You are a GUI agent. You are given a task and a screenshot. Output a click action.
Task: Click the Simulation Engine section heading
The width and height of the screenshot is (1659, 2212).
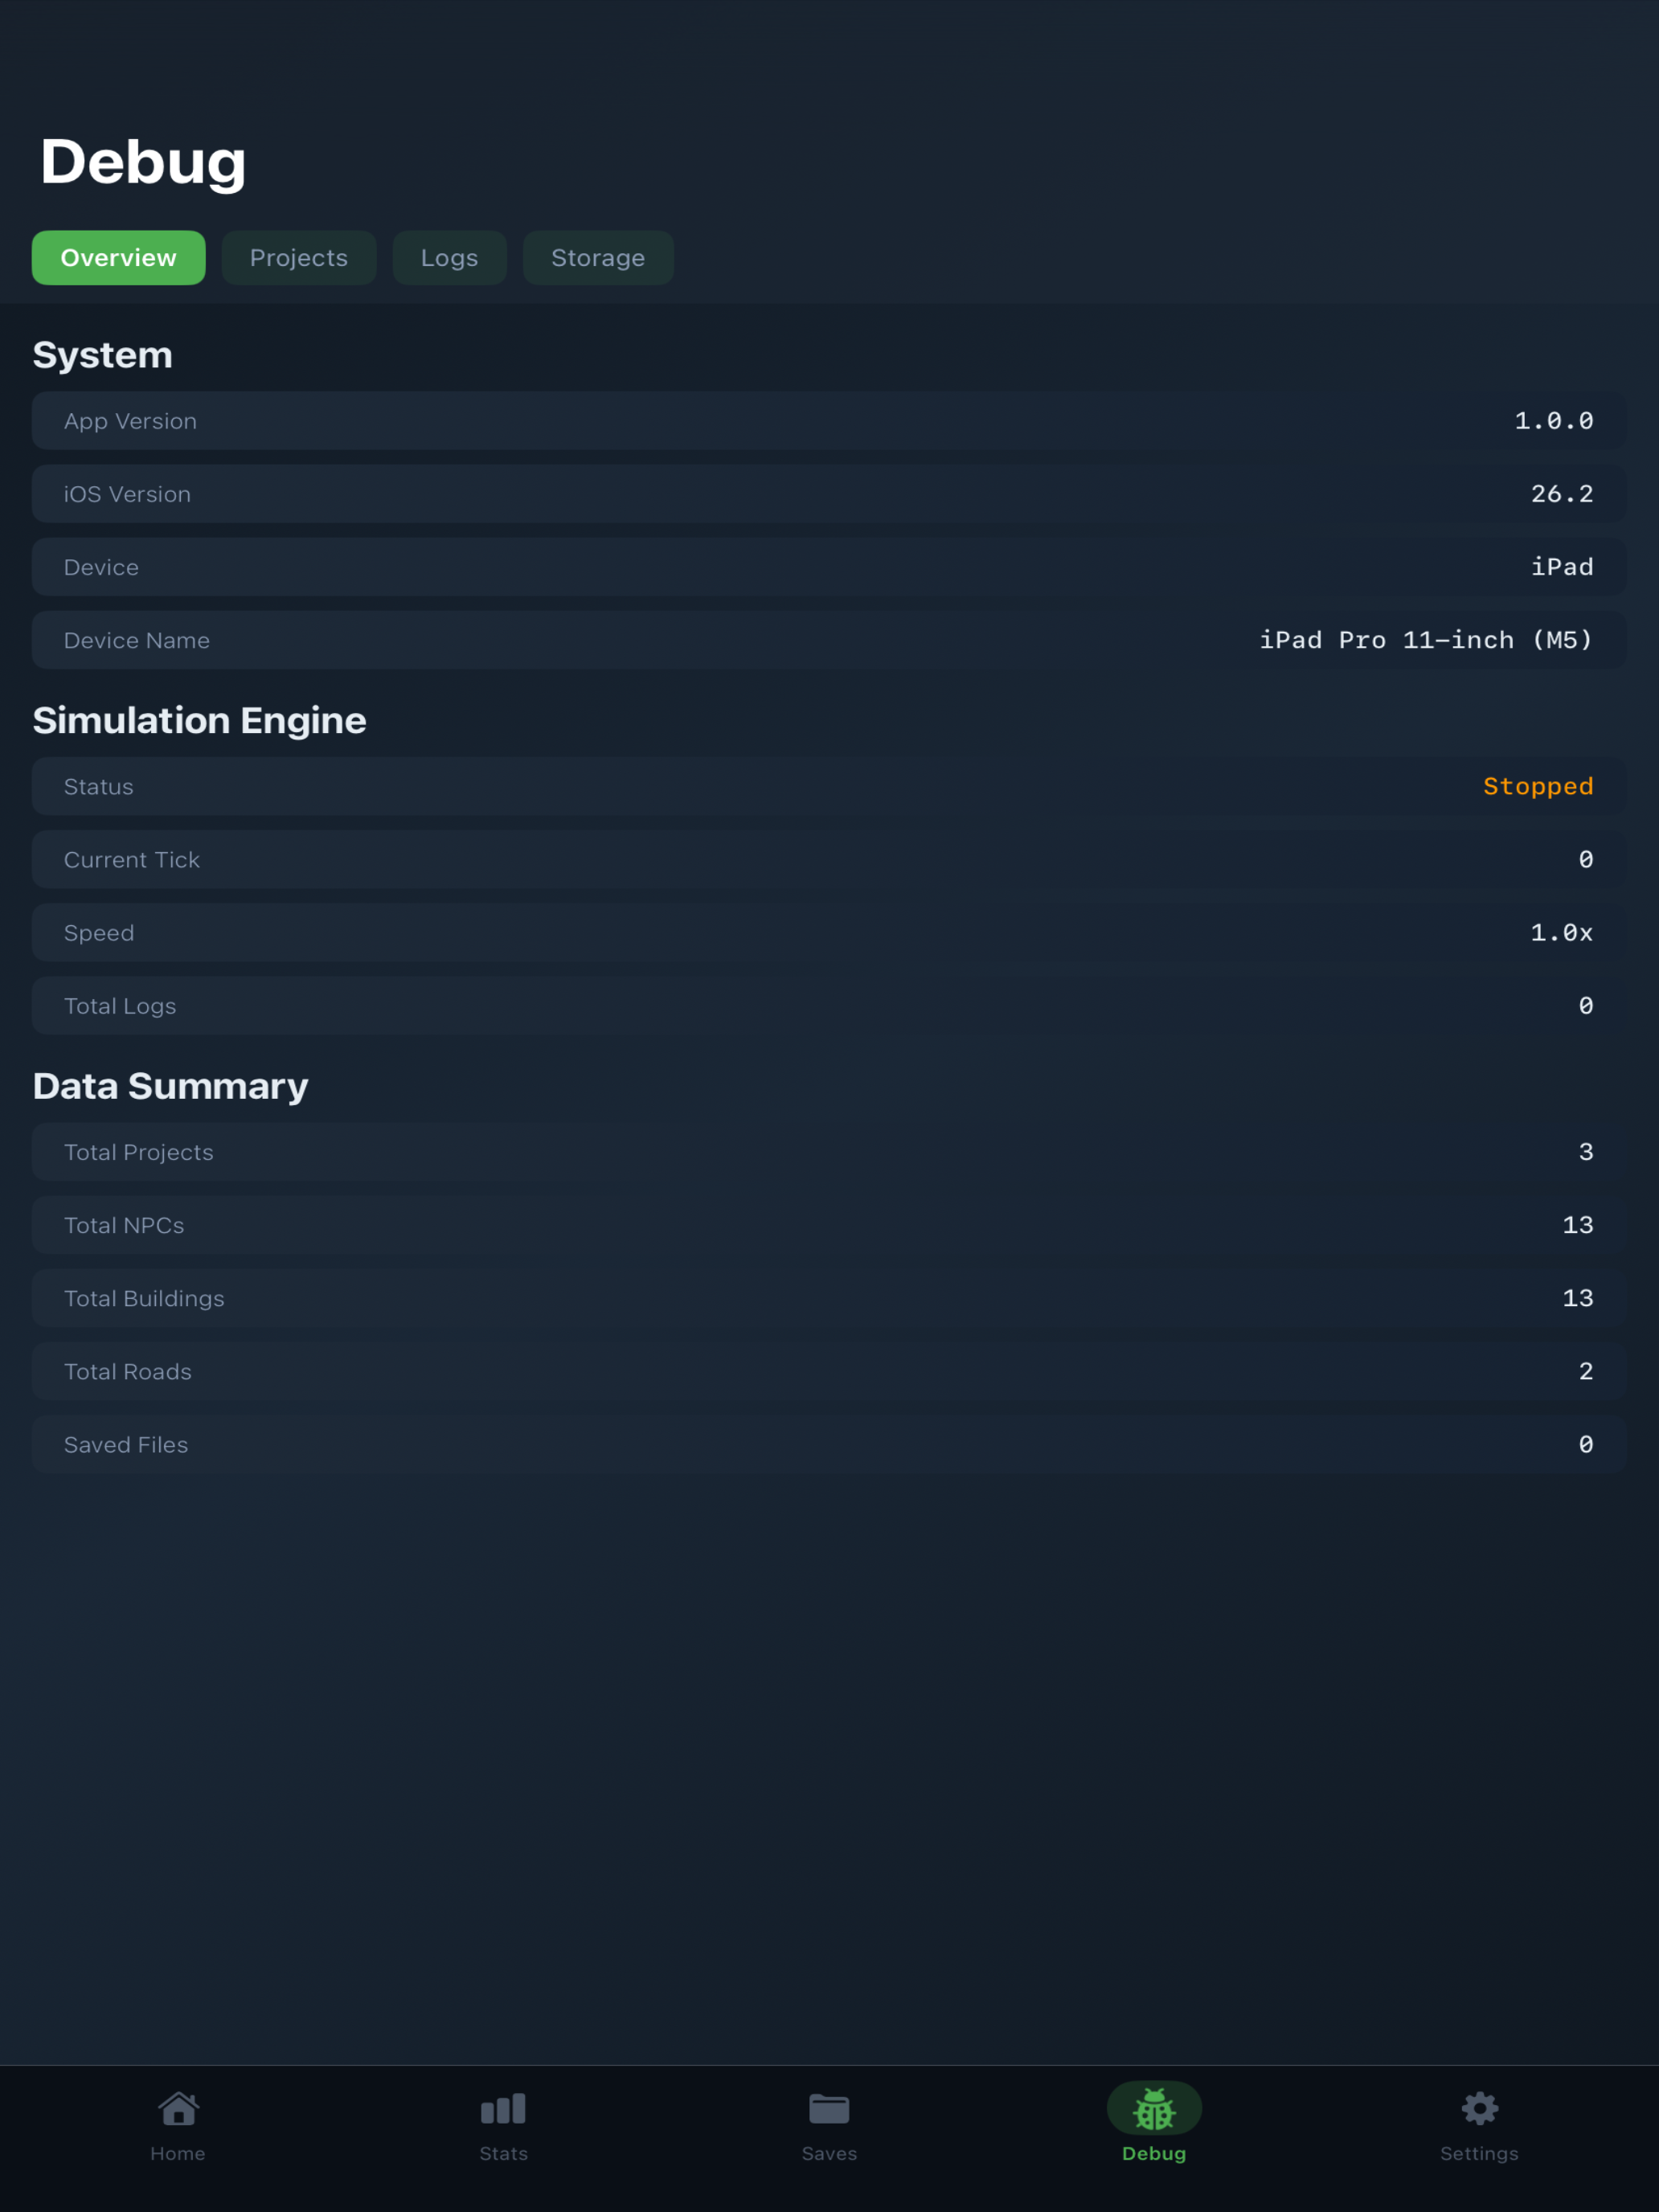pyautogui.click(x=200, y=721)
